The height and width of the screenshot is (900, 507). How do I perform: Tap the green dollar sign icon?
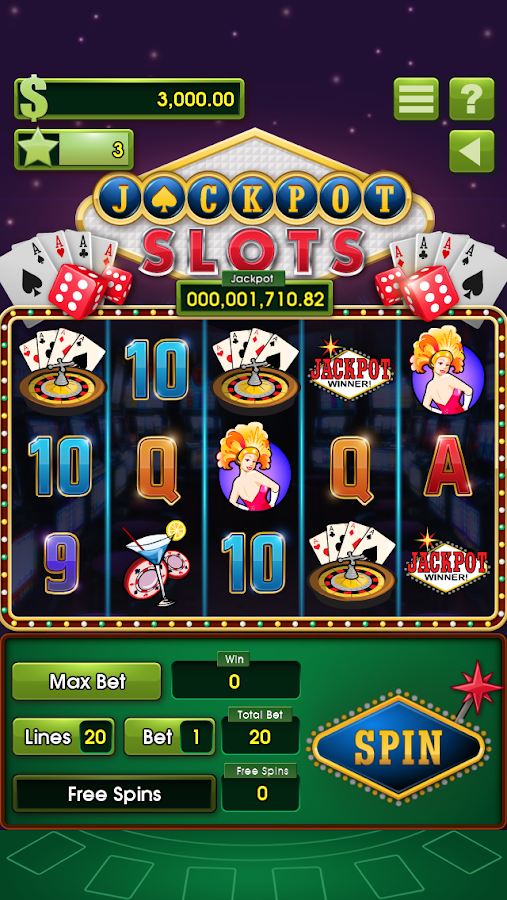click(33, 98)
